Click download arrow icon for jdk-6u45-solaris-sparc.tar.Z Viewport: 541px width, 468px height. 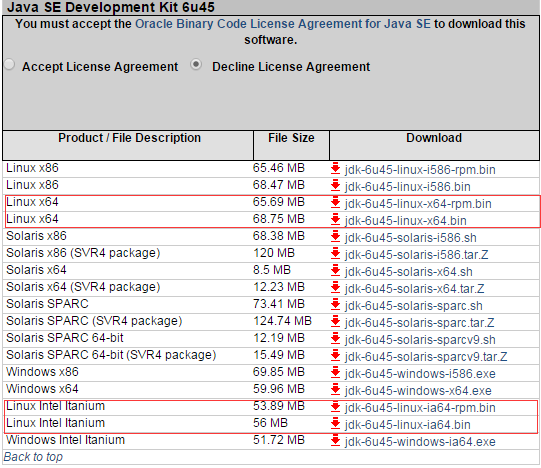click(335, 321)
